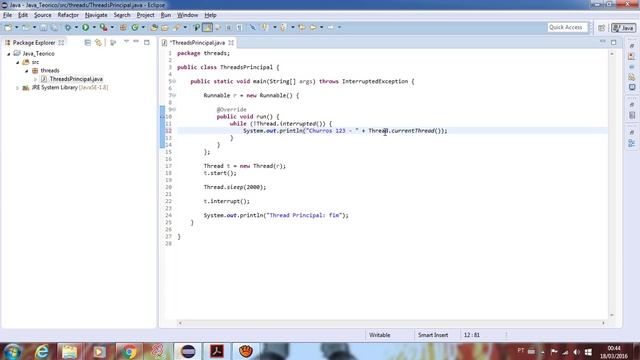Image resolution: width=640 pixels, height=360 pixels.
Task: Open the File menu
Action: [x=7, y=15]
